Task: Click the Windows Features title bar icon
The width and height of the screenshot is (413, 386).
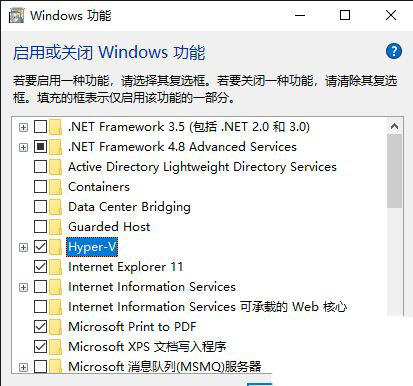Action: (17, 15)
